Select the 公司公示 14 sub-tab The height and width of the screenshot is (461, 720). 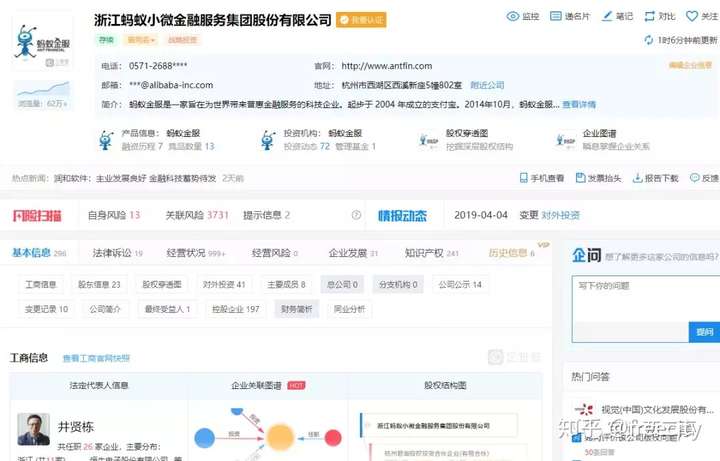460,285
